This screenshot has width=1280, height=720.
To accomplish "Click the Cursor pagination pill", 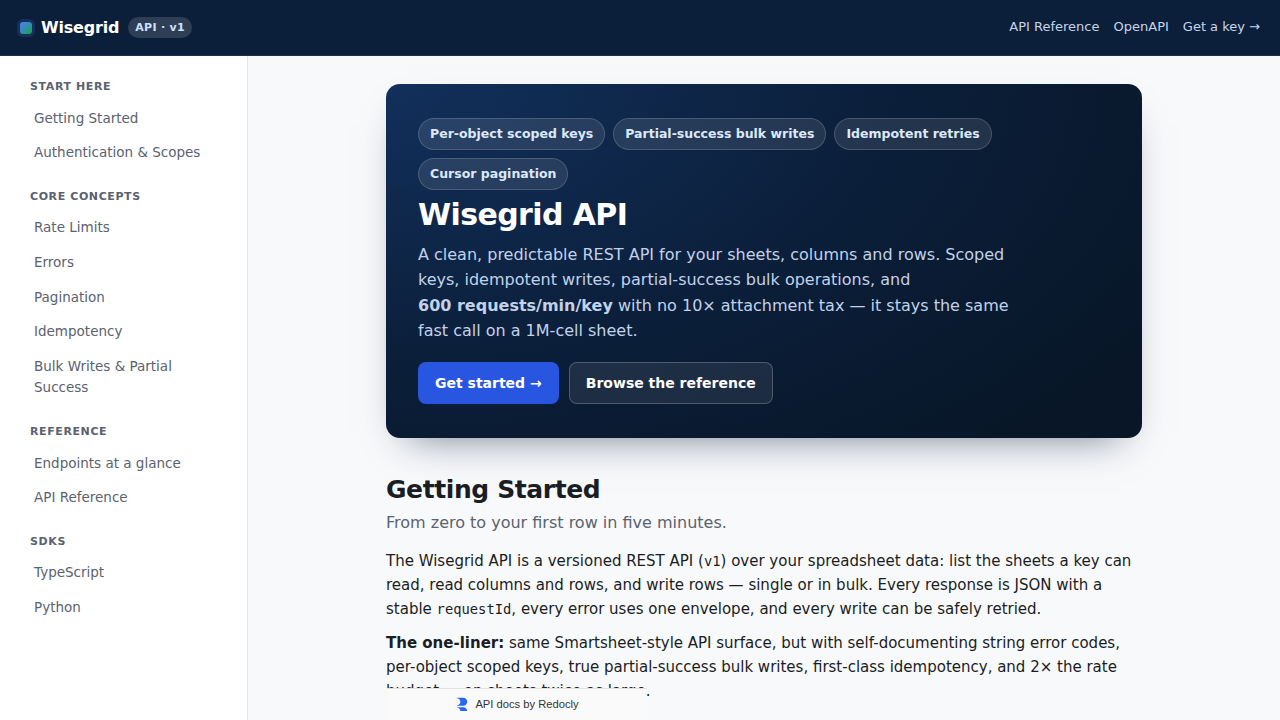I will click(x=493, y=174).
